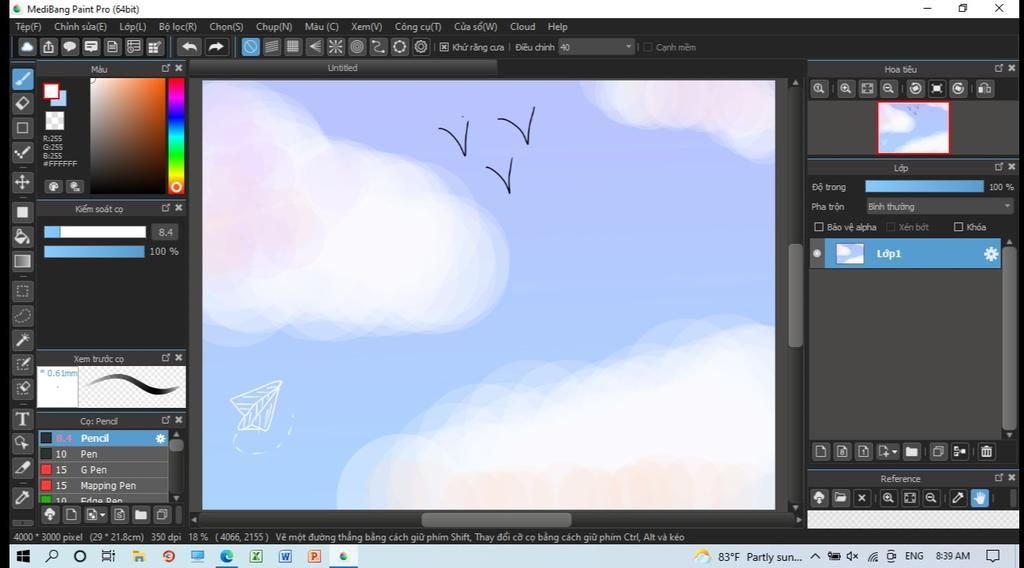Open the Công cụ(T) menu

point(418,27)
